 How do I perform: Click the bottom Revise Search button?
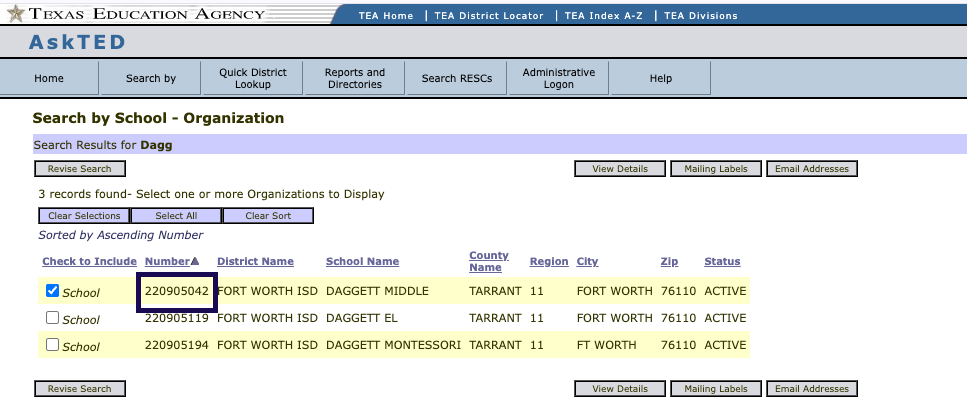(x=80, y=389)
